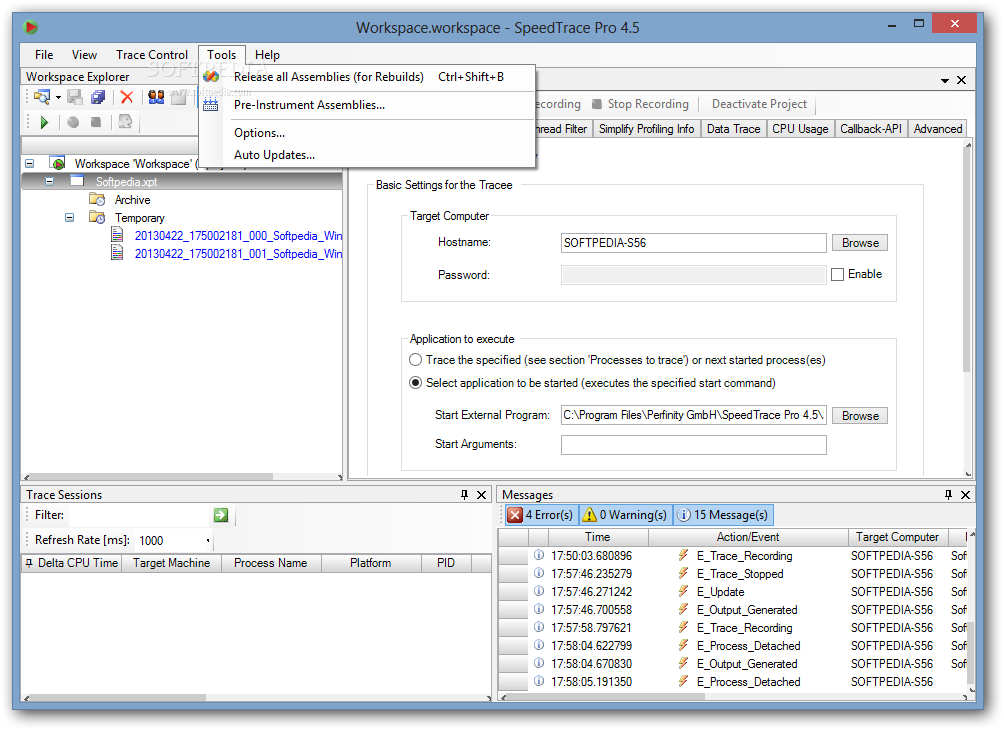Select 'Trace the specified' radio option
The width and height of the screenshot is (1004, 730).
tap(416, 360)
